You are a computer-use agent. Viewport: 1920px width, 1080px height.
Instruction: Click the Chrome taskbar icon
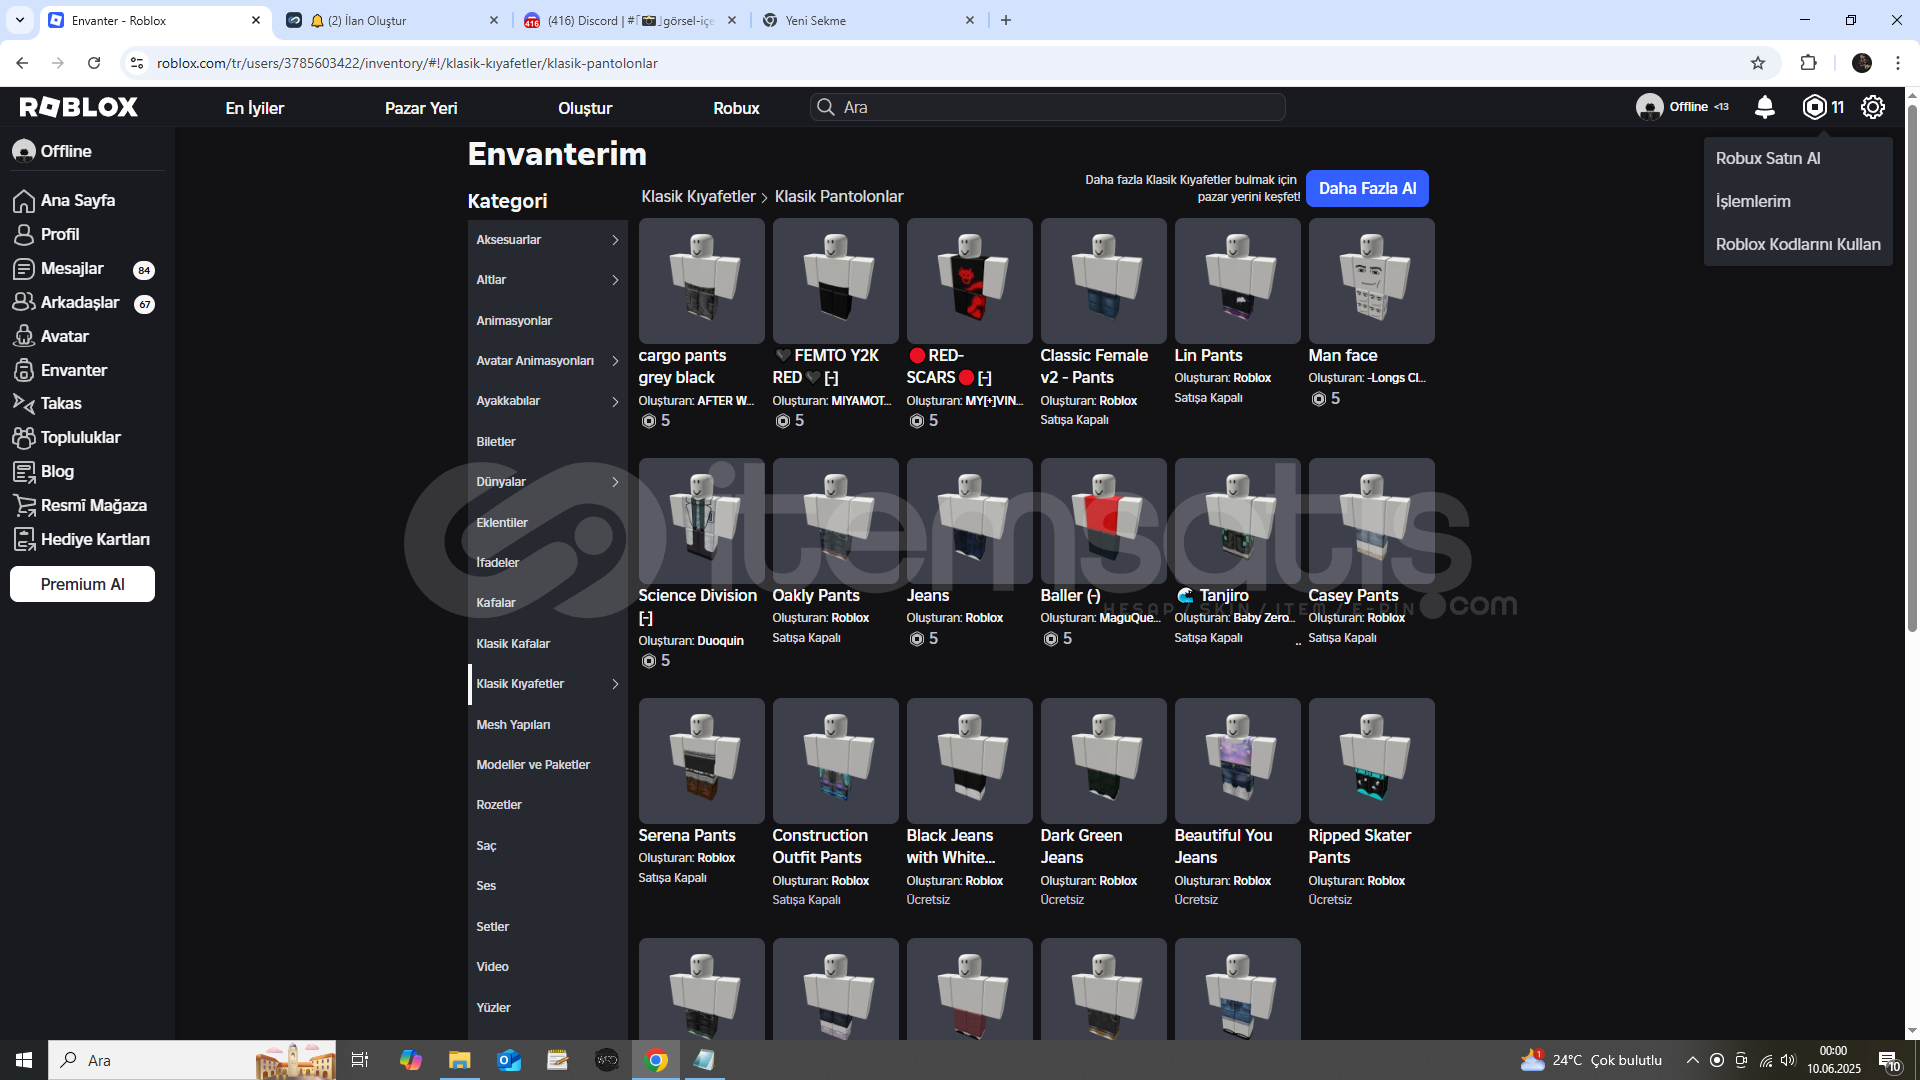point(656,1060)
